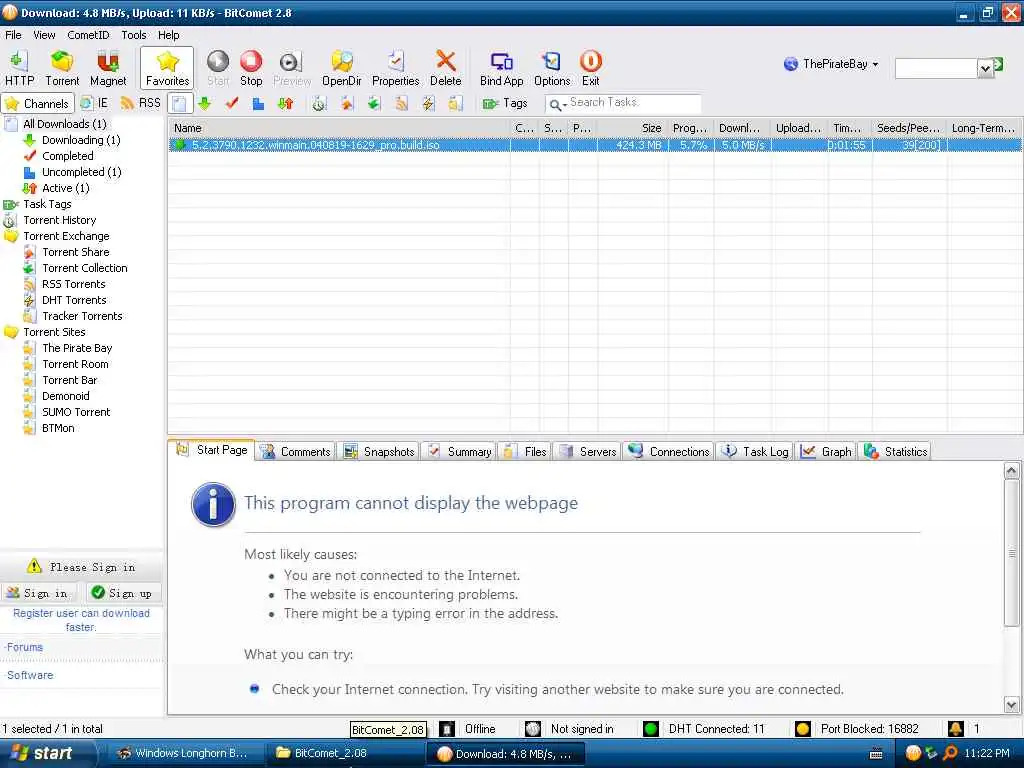Open the File menu
This screenshot has width=1024, height=768.
(x=13, y=35)
